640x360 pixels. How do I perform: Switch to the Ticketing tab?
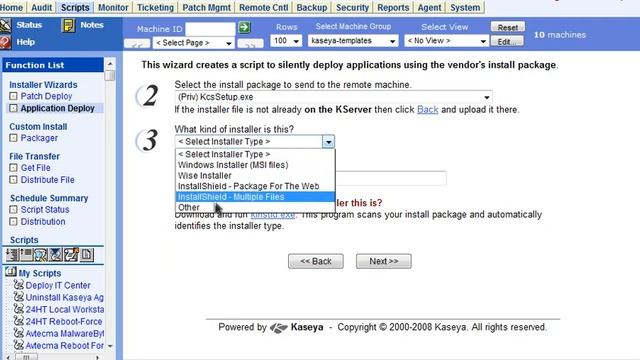155,7
